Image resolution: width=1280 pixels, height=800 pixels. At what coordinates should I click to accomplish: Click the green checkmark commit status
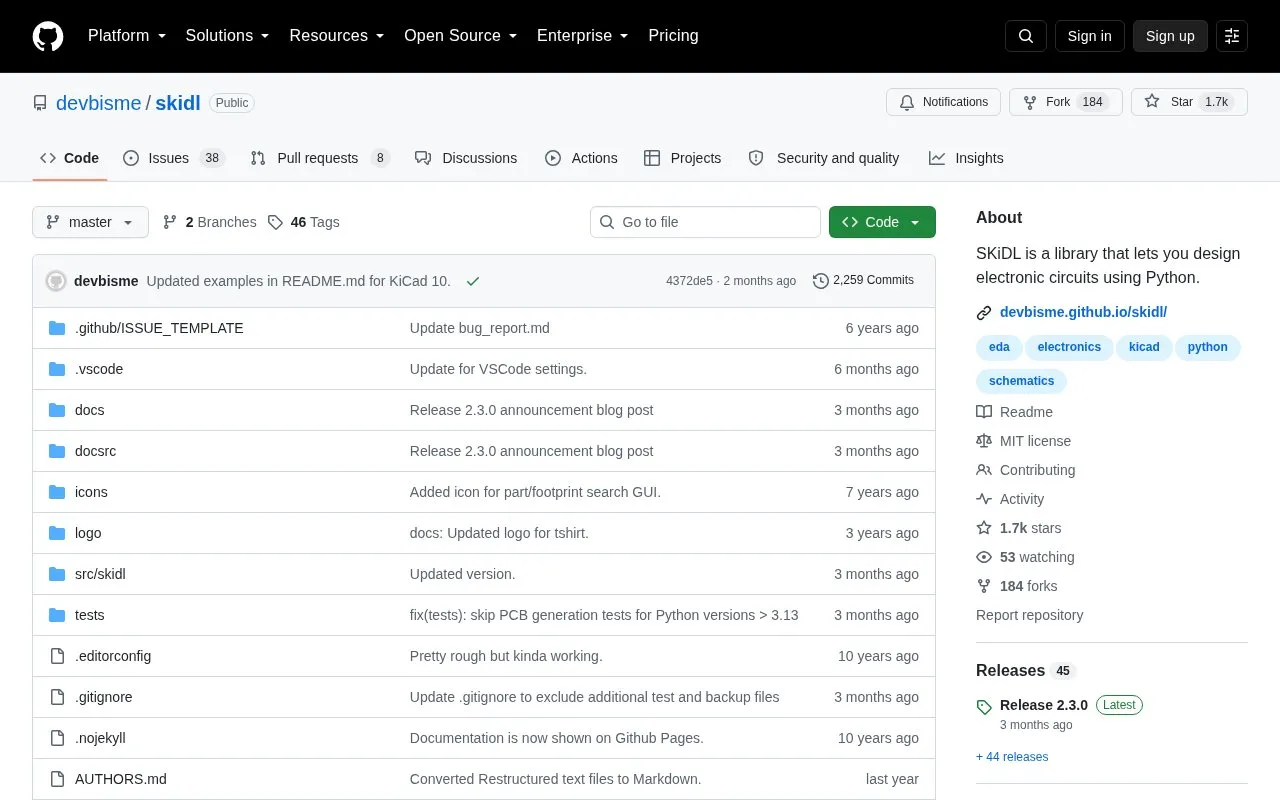473,281
